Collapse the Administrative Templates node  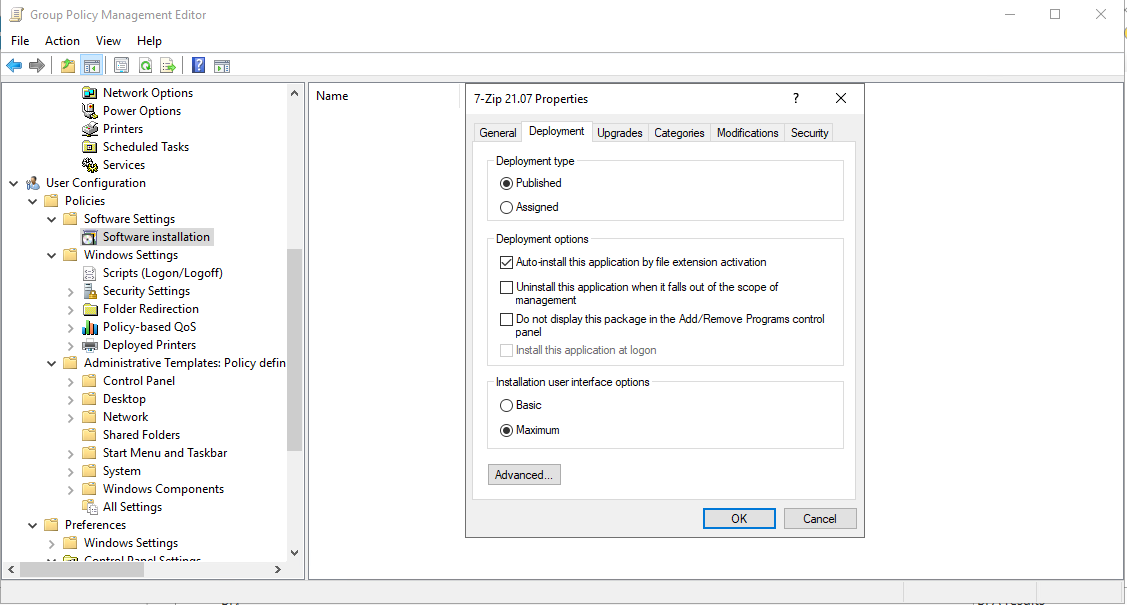point(52,363)
